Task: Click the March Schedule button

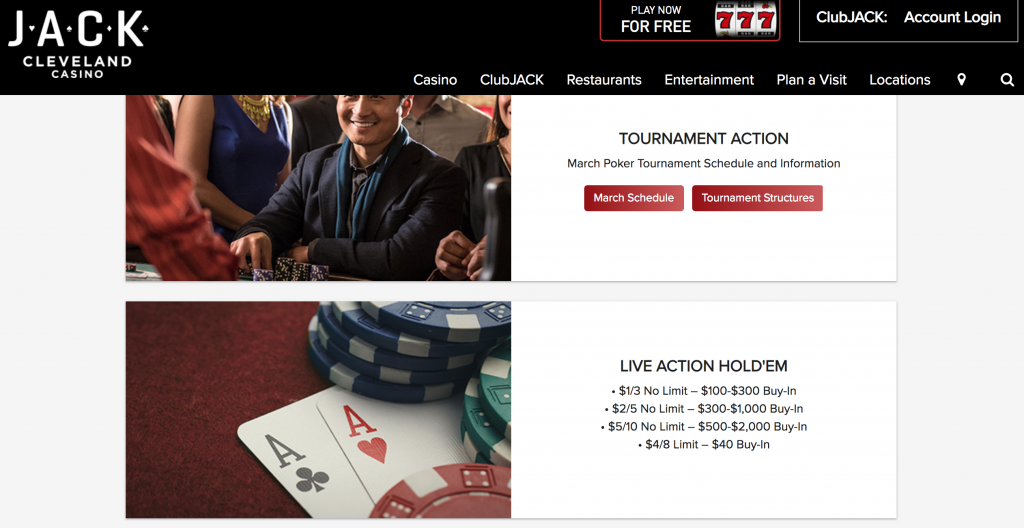Action: click(633, 198)
